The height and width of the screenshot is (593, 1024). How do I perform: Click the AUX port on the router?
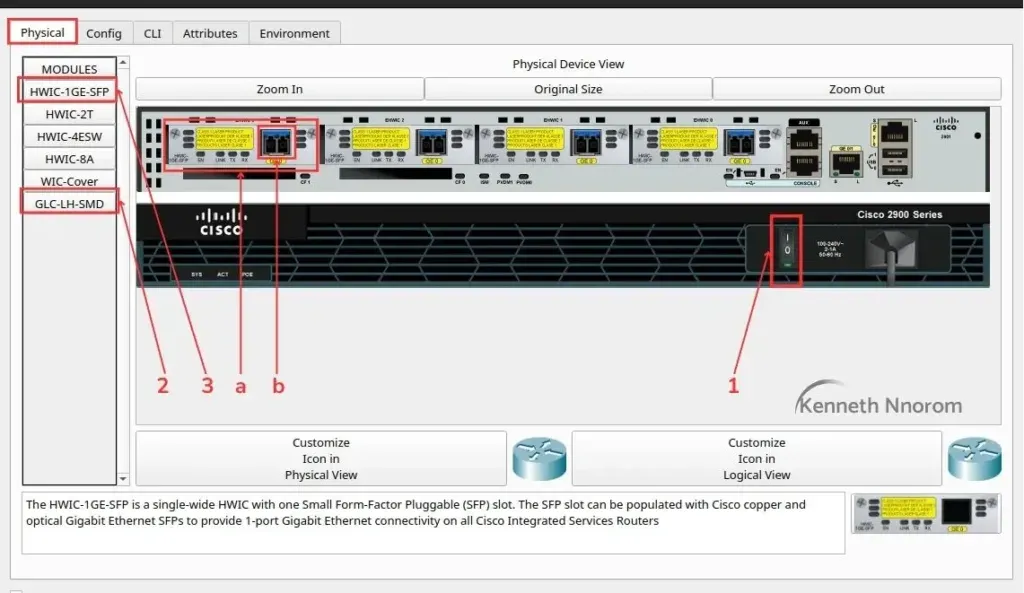(x=804, y=141)
